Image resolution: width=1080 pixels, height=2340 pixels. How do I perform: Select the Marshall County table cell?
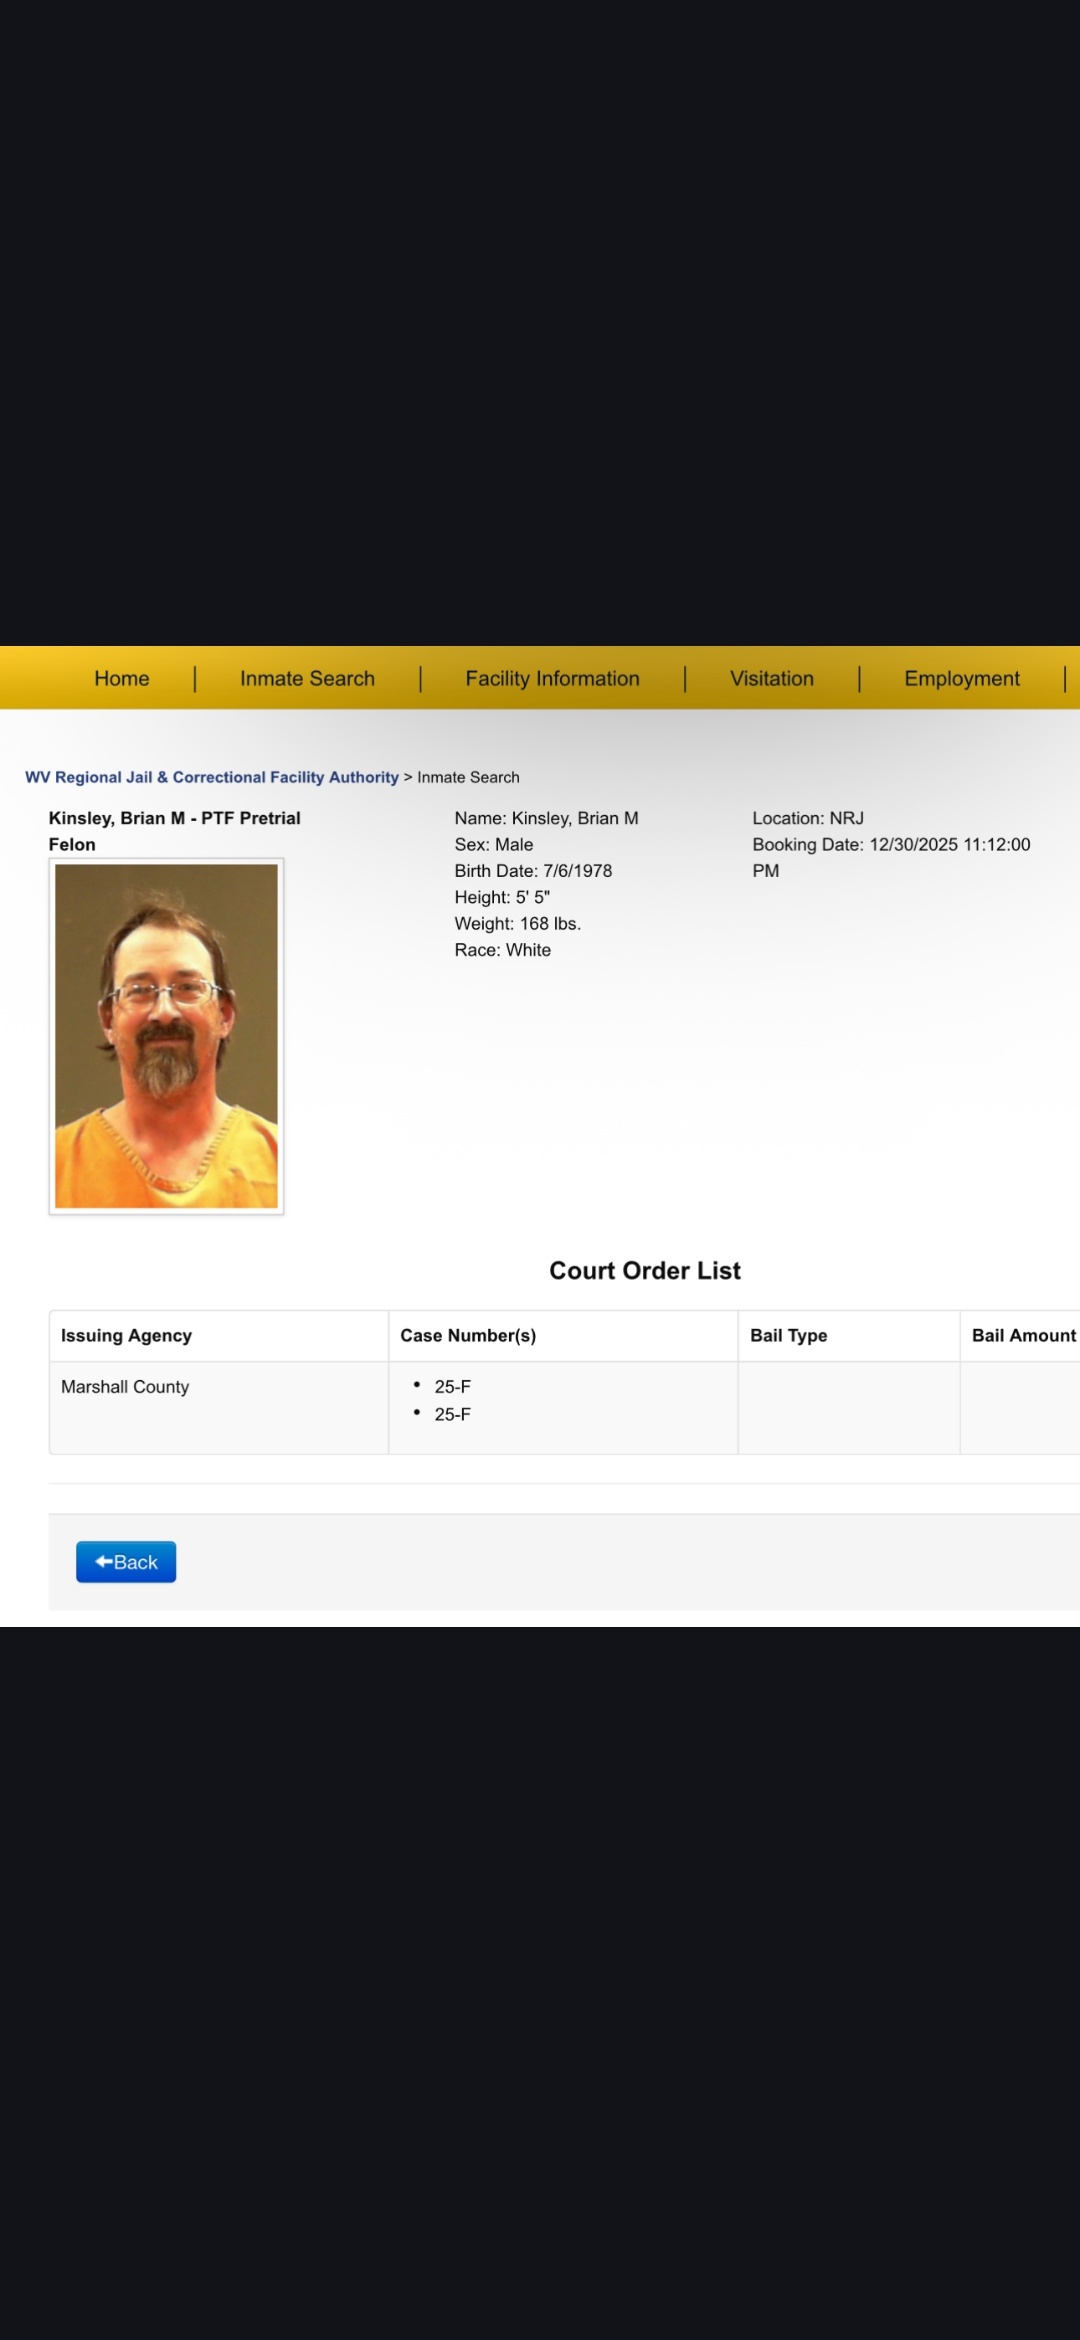[125, 1387]
